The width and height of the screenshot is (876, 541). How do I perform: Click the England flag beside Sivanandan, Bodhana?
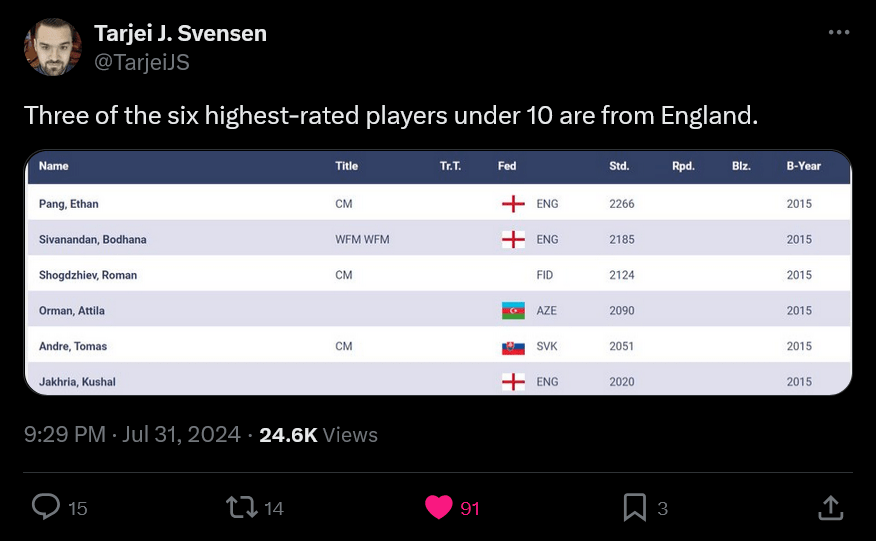coord(513,240)
